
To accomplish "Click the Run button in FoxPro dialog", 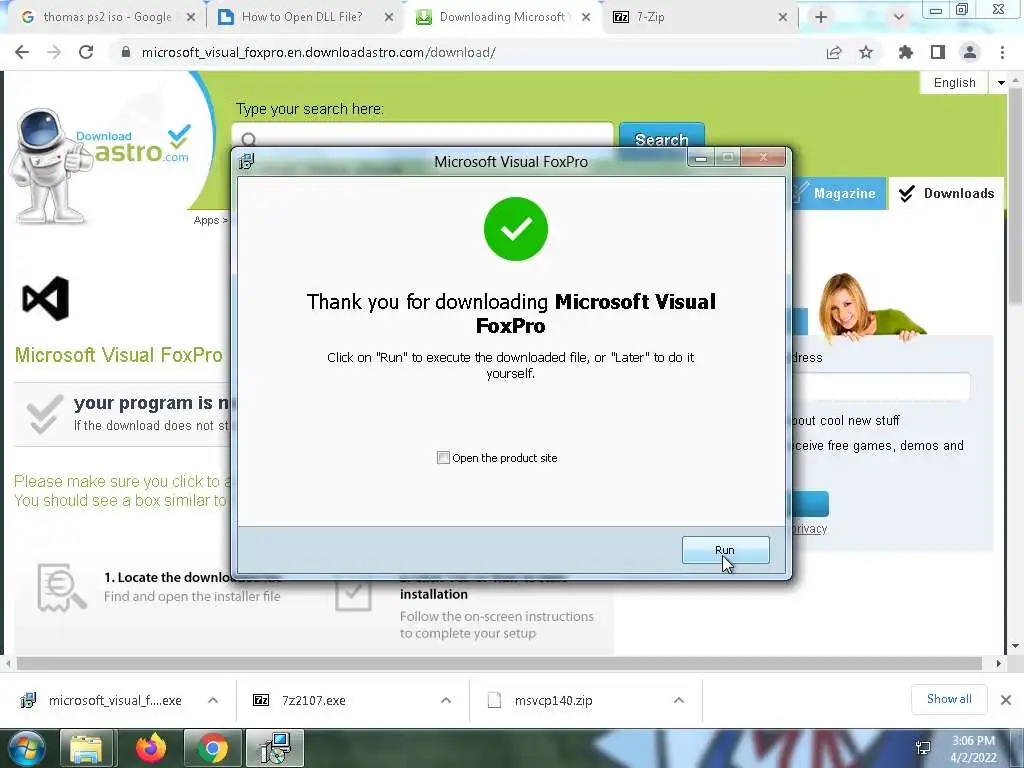I will (726, 550).
